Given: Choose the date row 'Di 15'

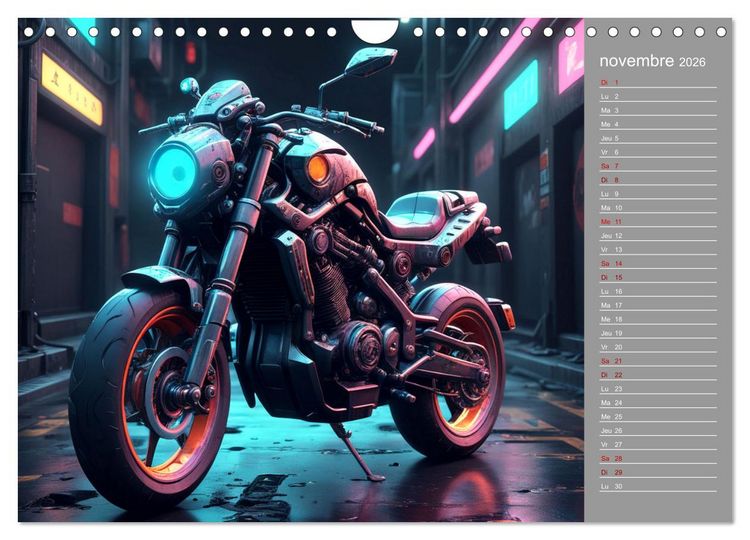Looking at the screenshot, I should pyautogui.click(x=658, y=277).
